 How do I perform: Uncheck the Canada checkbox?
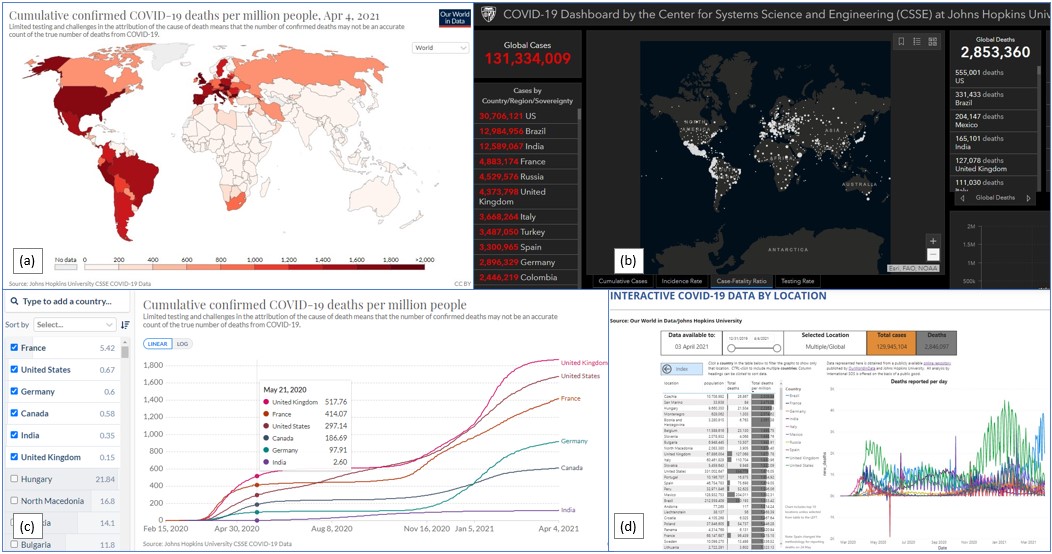15,413
